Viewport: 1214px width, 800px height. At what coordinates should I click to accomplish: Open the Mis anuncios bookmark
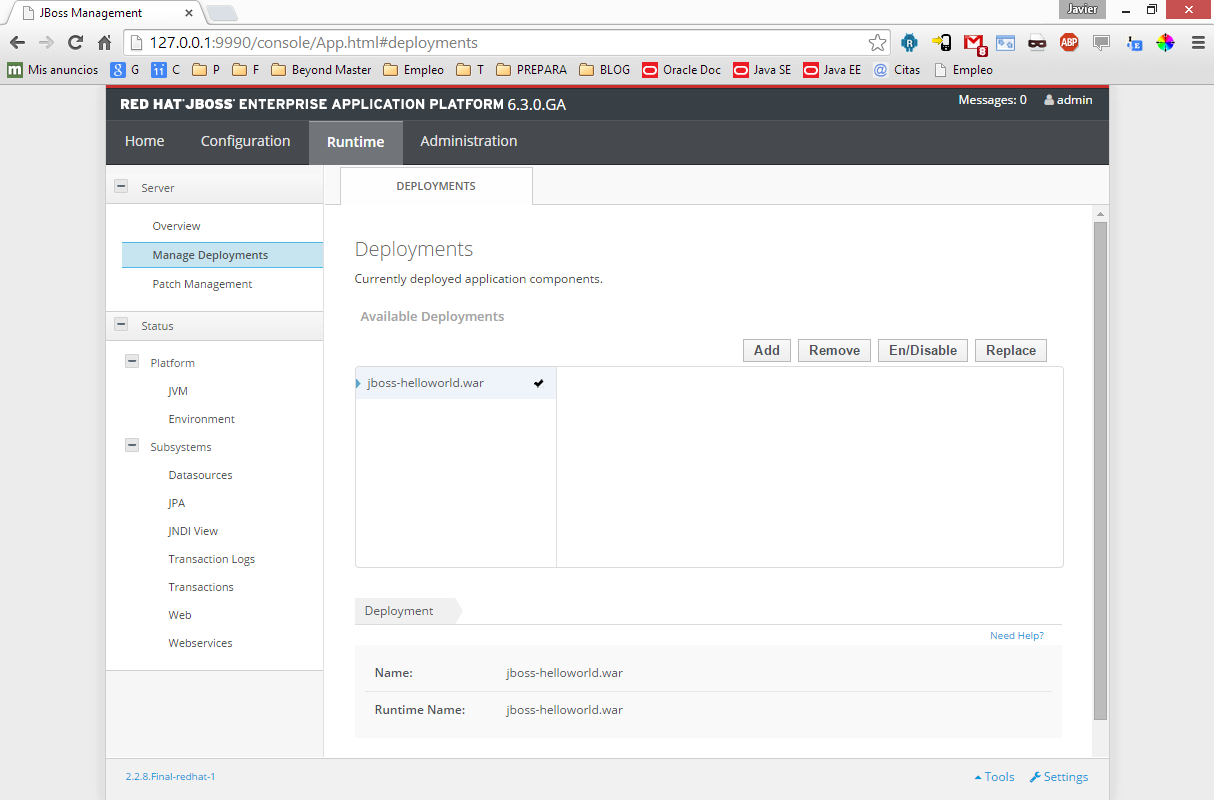coord(53,70)
